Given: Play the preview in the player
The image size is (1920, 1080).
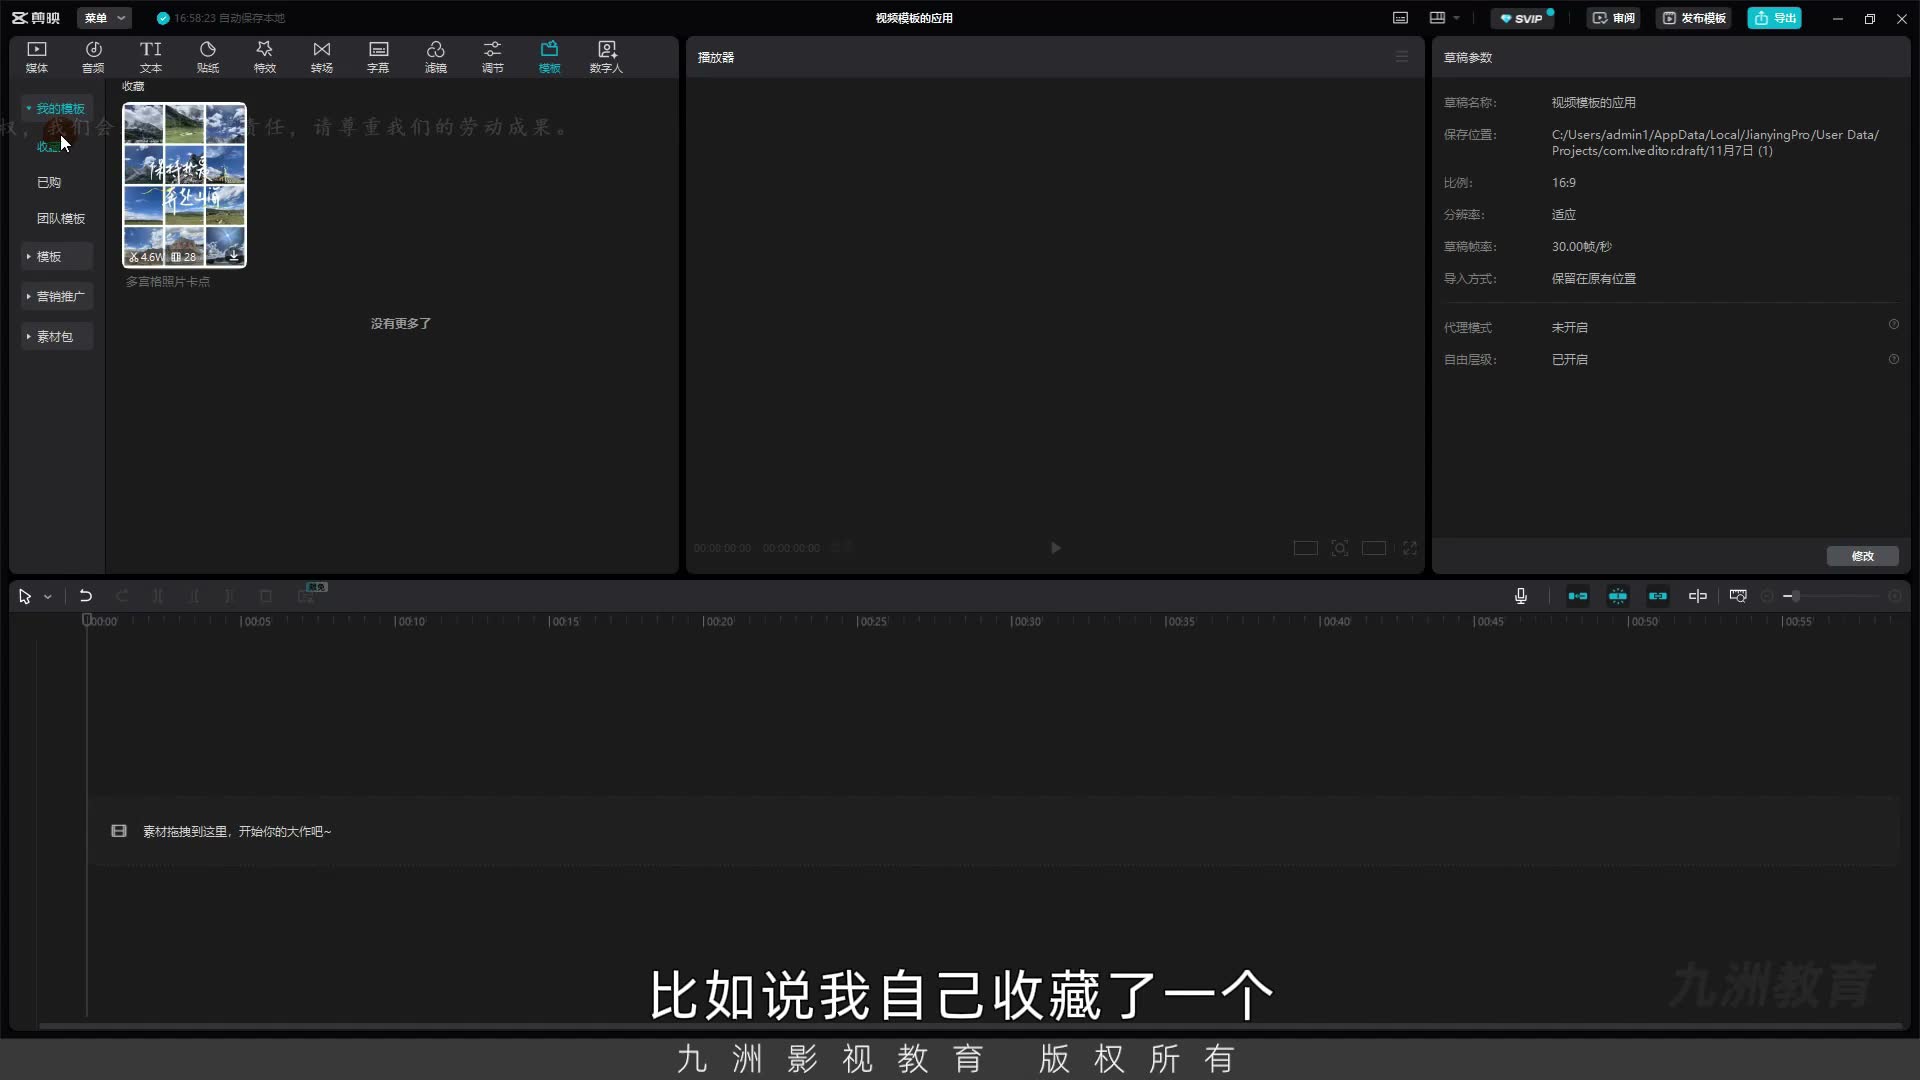Looking at the screenshot, I should coord(1055,548).
